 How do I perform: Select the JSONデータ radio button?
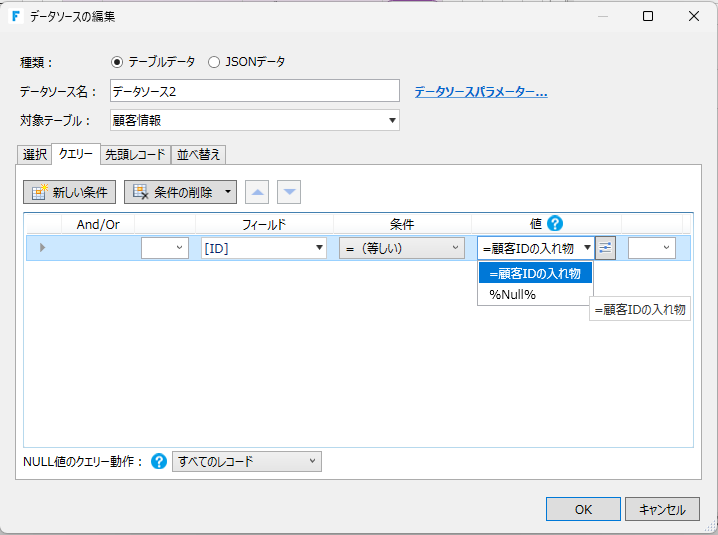[x=214, y=62]
